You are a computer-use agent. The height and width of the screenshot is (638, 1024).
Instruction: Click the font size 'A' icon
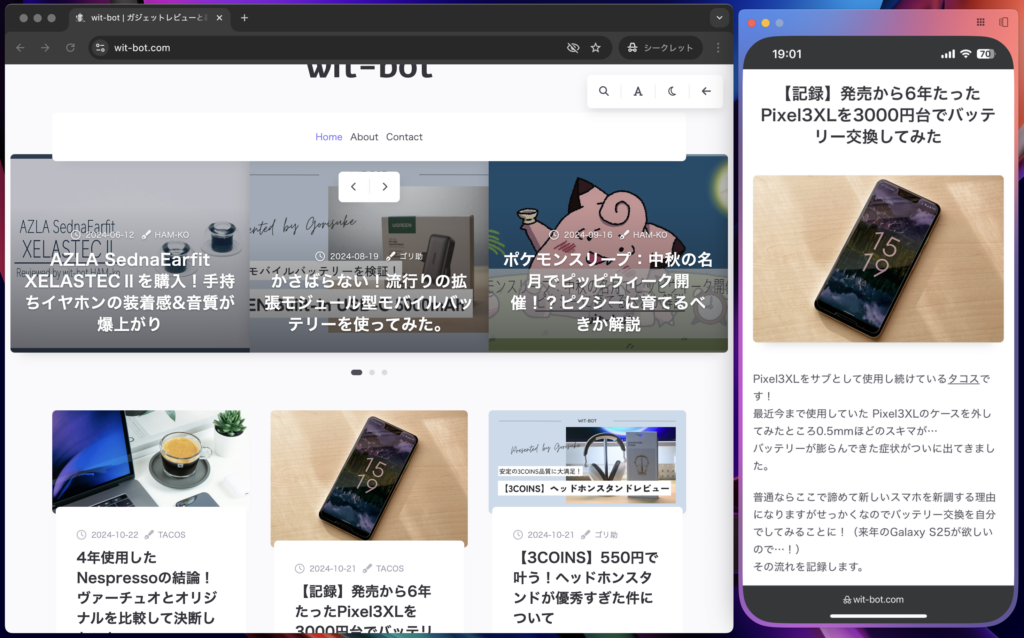click(x=638, y=91)
